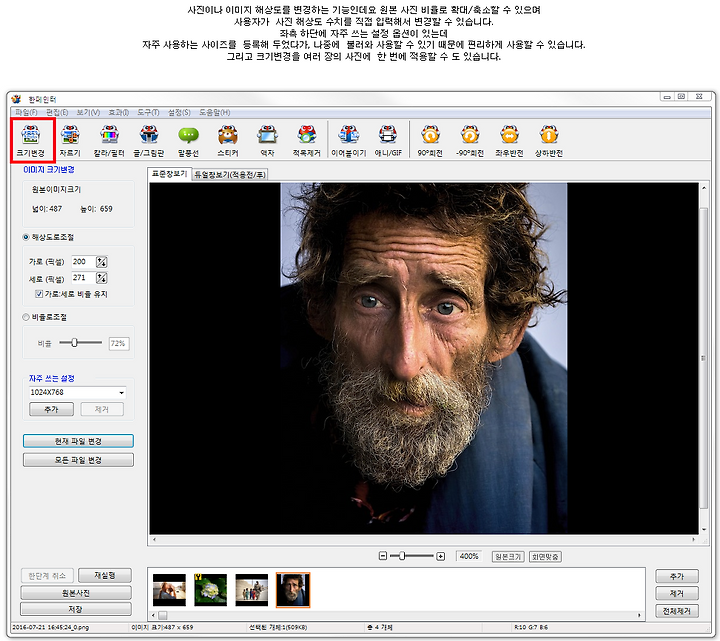Select the flower thumbnail
This screenshot has width=720, height=641.
coord(210,590)
